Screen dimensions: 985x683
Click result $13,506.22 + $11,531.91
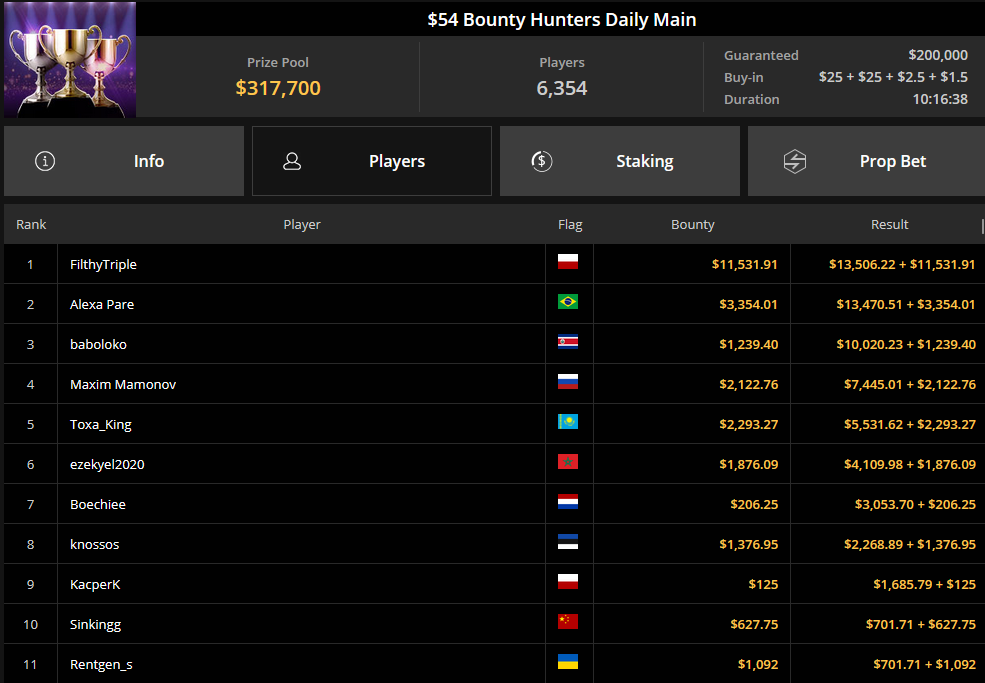coord(902,265)
